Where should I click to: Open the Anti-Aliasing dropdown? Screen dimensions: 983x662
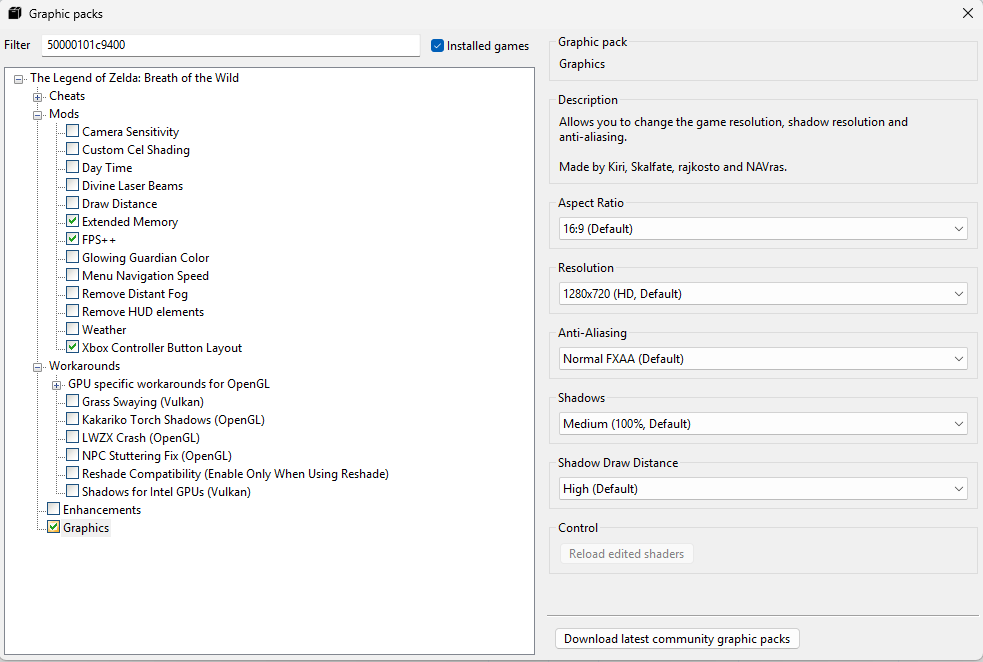pyautogui.click(x=763, y=359)
